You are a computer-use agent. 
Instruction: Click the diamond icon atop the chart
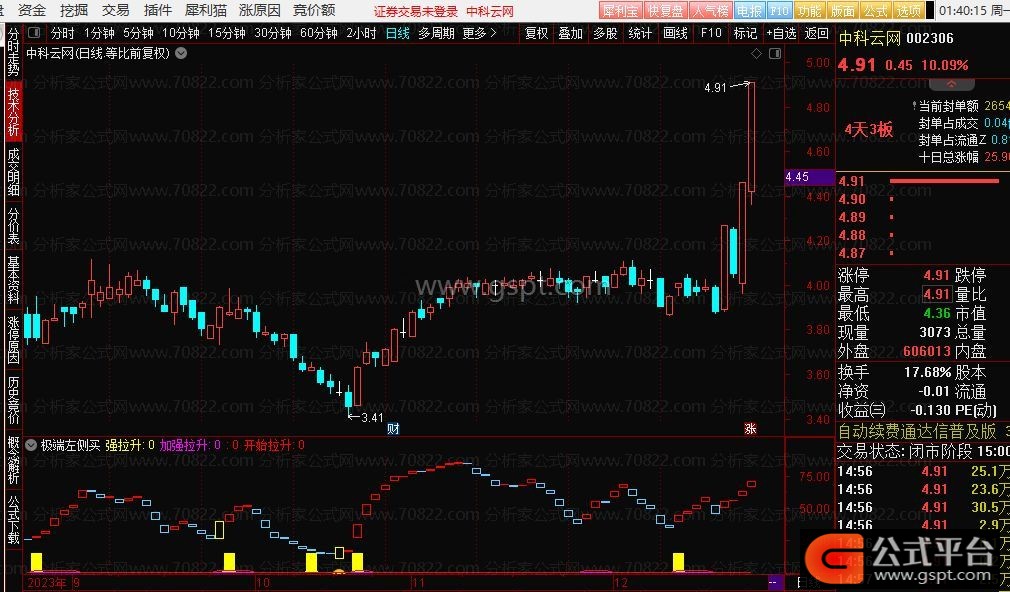pos(757,53)
